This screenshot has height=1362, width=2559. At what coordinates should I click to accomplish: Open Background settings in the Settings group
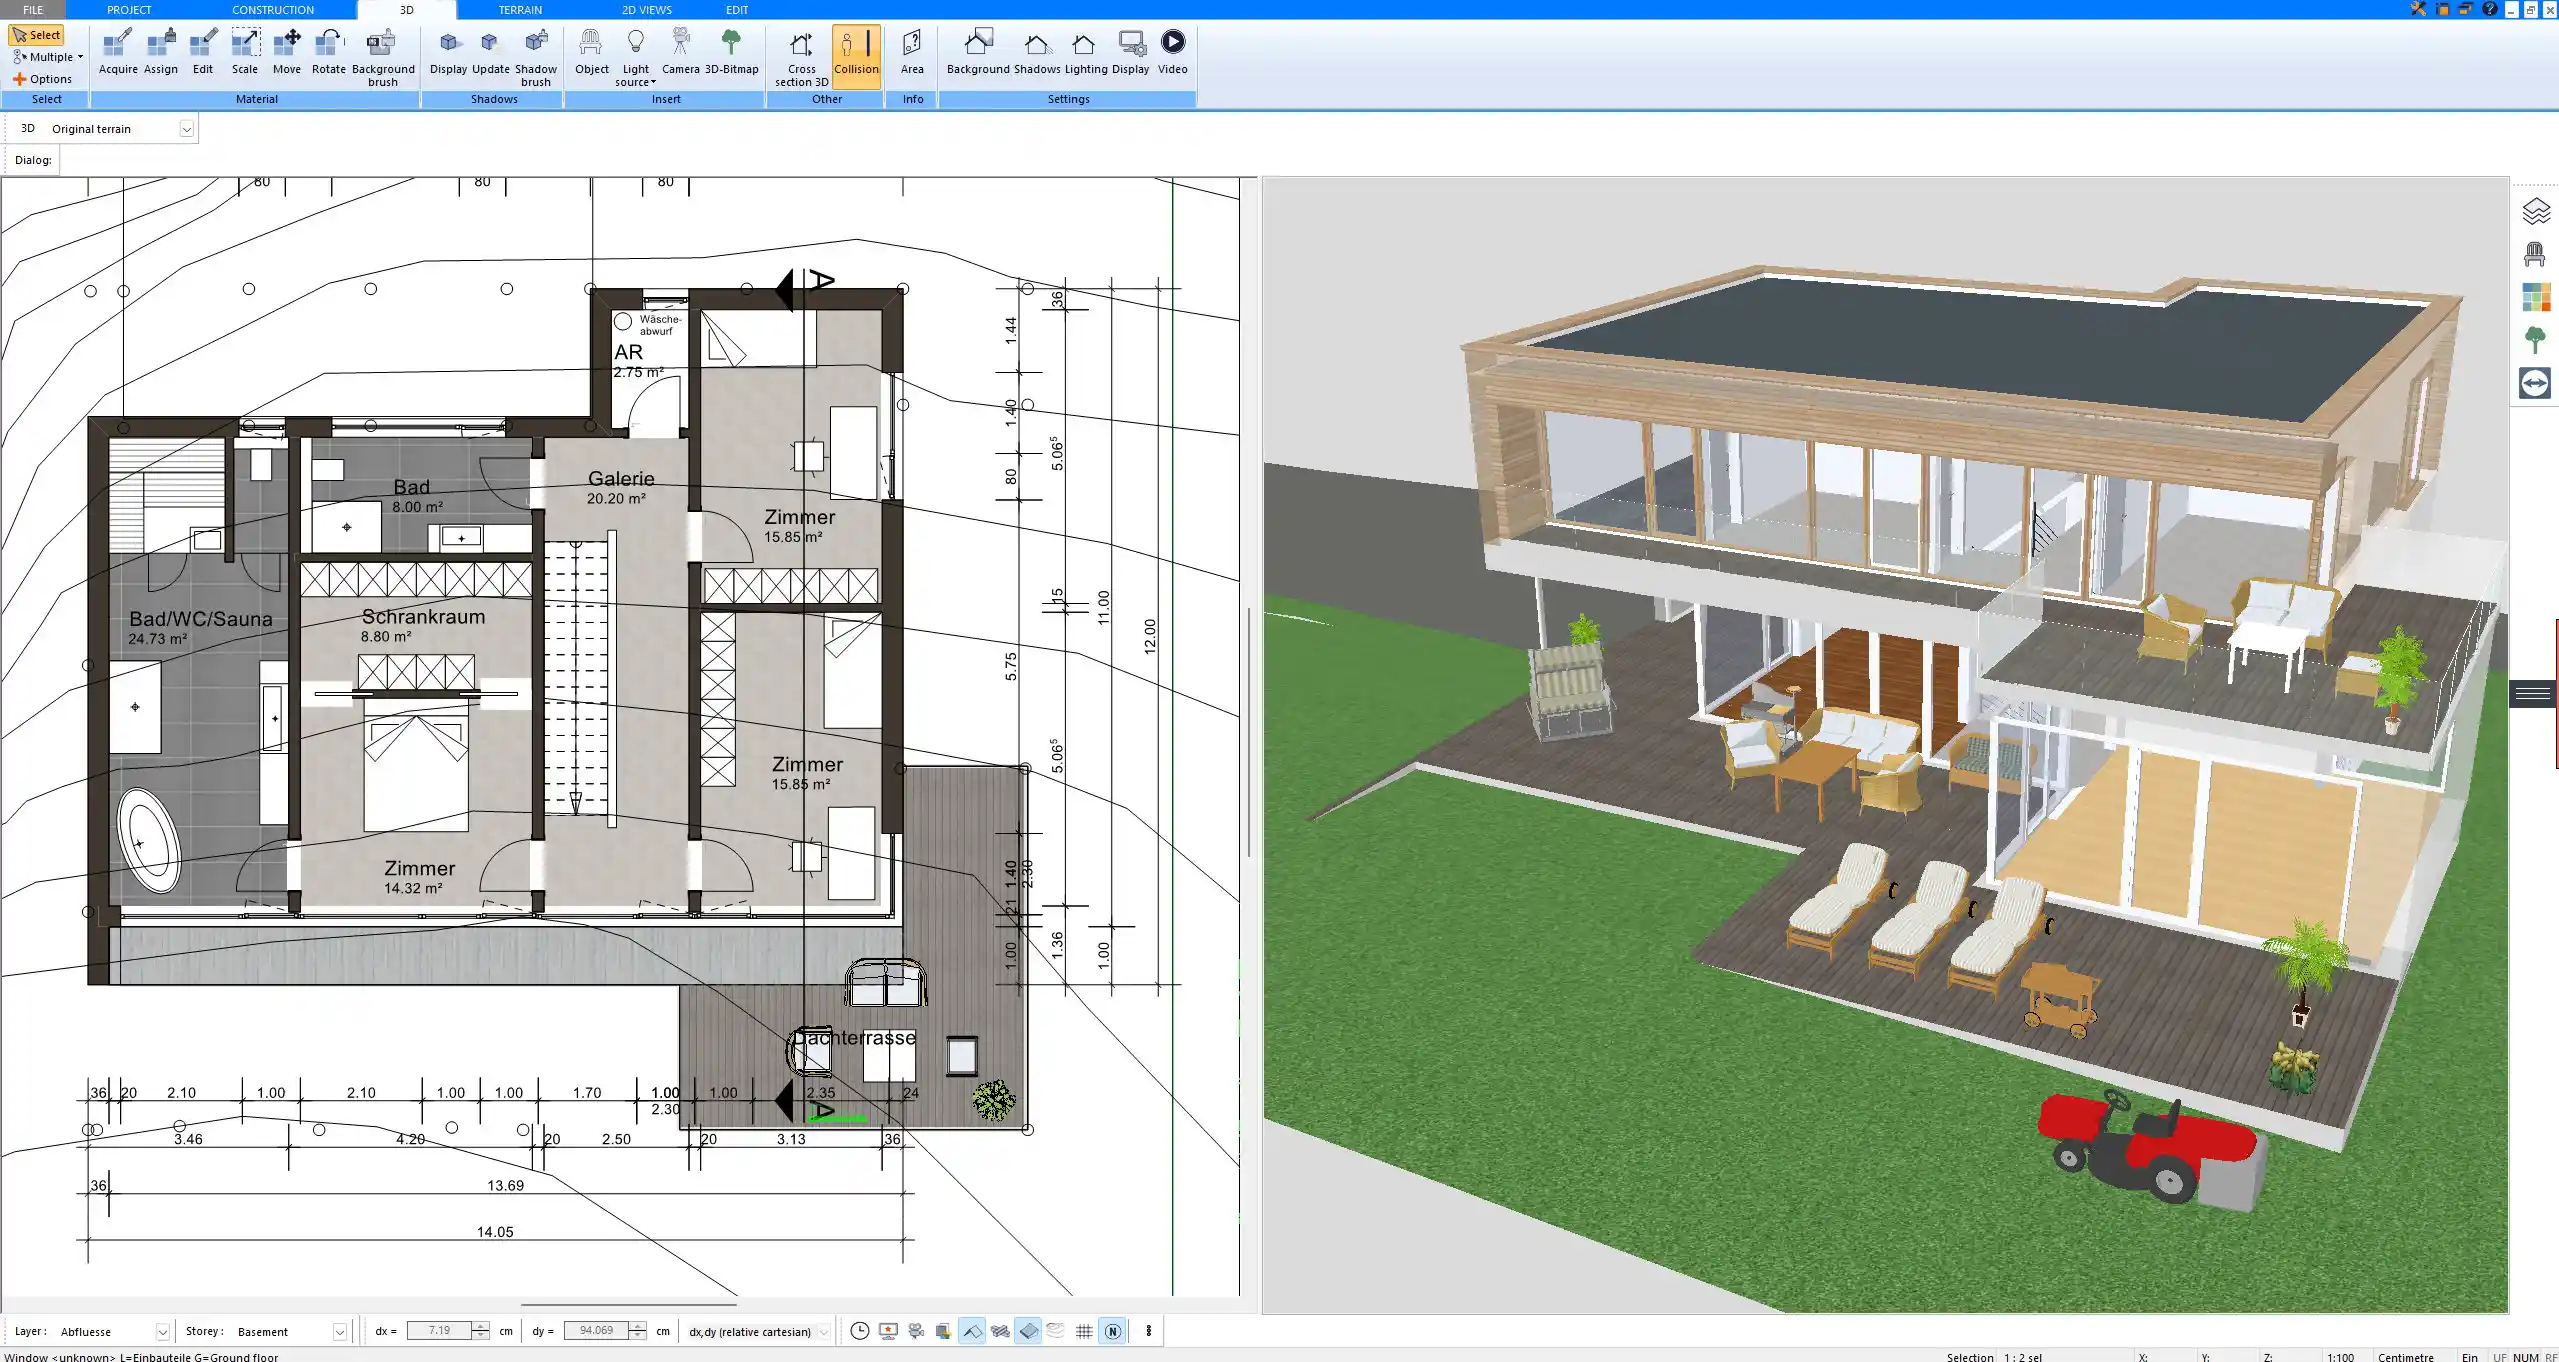point(978,52)
